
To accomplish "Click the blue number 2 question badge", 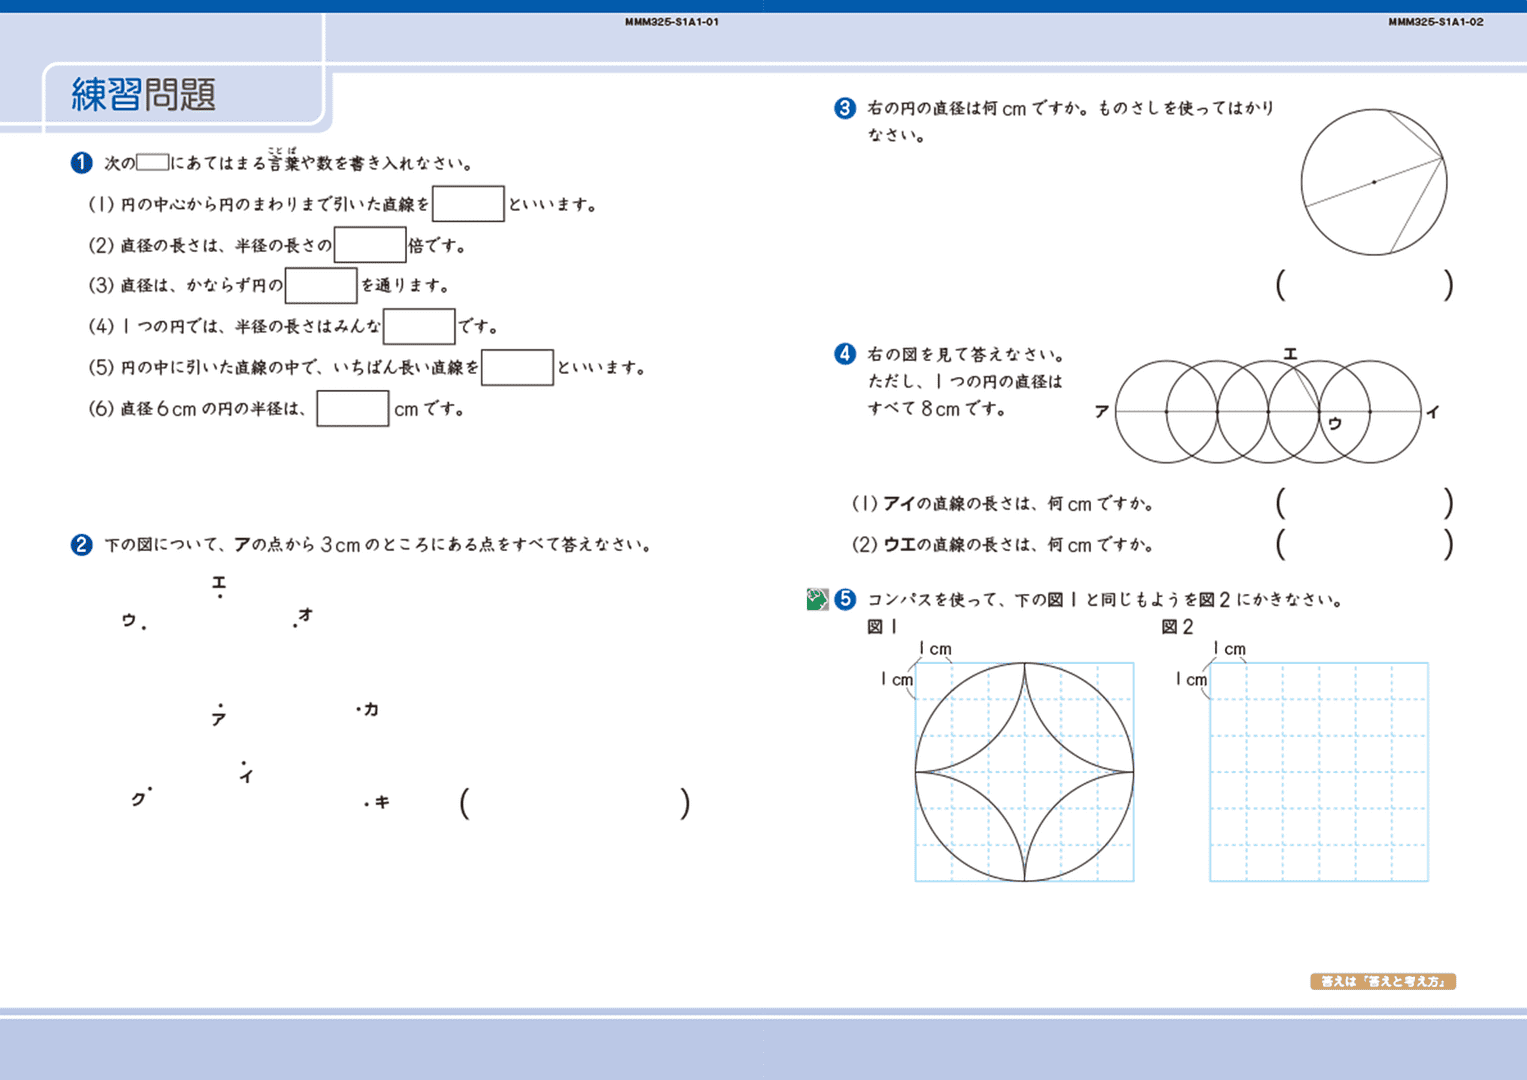I will pos(82,545).
